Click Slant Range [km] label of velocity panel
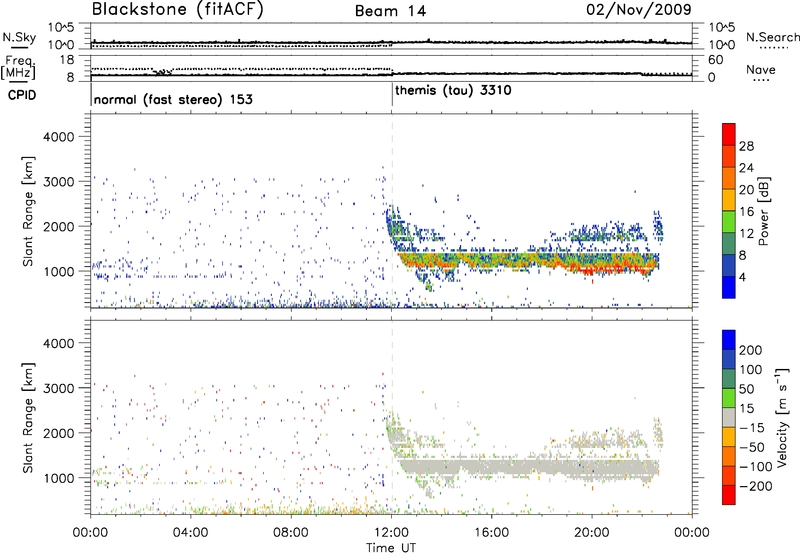The width and height of the screenshot is (800, 554). click(29, 418)
